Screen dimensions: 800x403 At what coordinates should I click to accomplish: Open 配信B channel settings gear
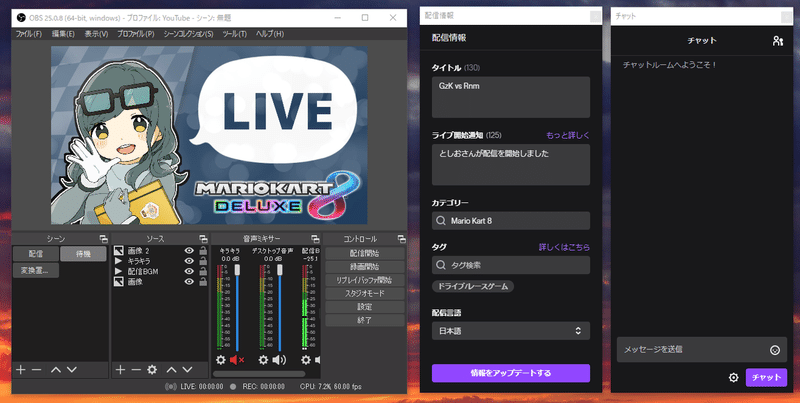tap(306, 360)
